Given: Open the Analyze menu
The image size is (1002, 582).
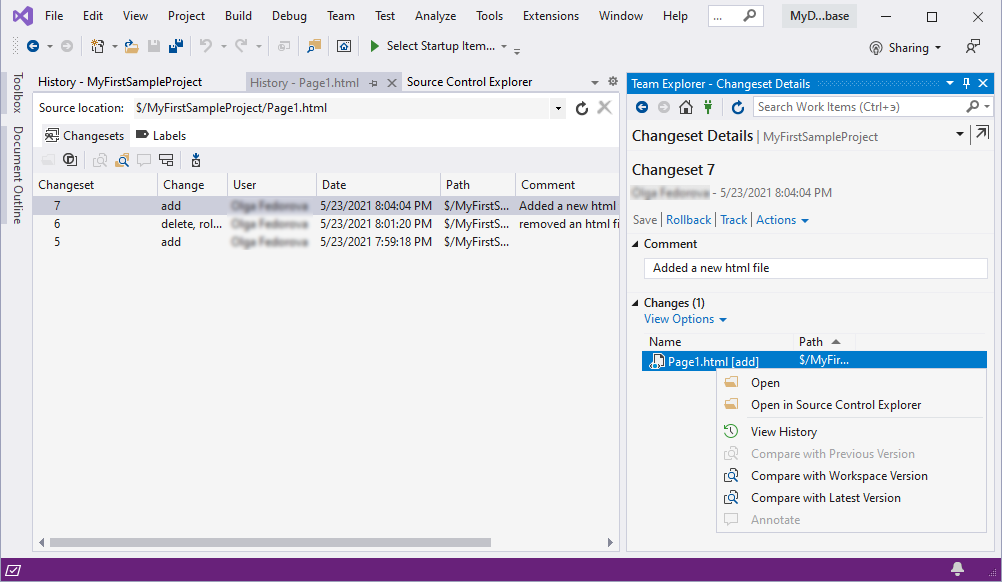Looking at the screenshot, I should [x=435, y=16].
